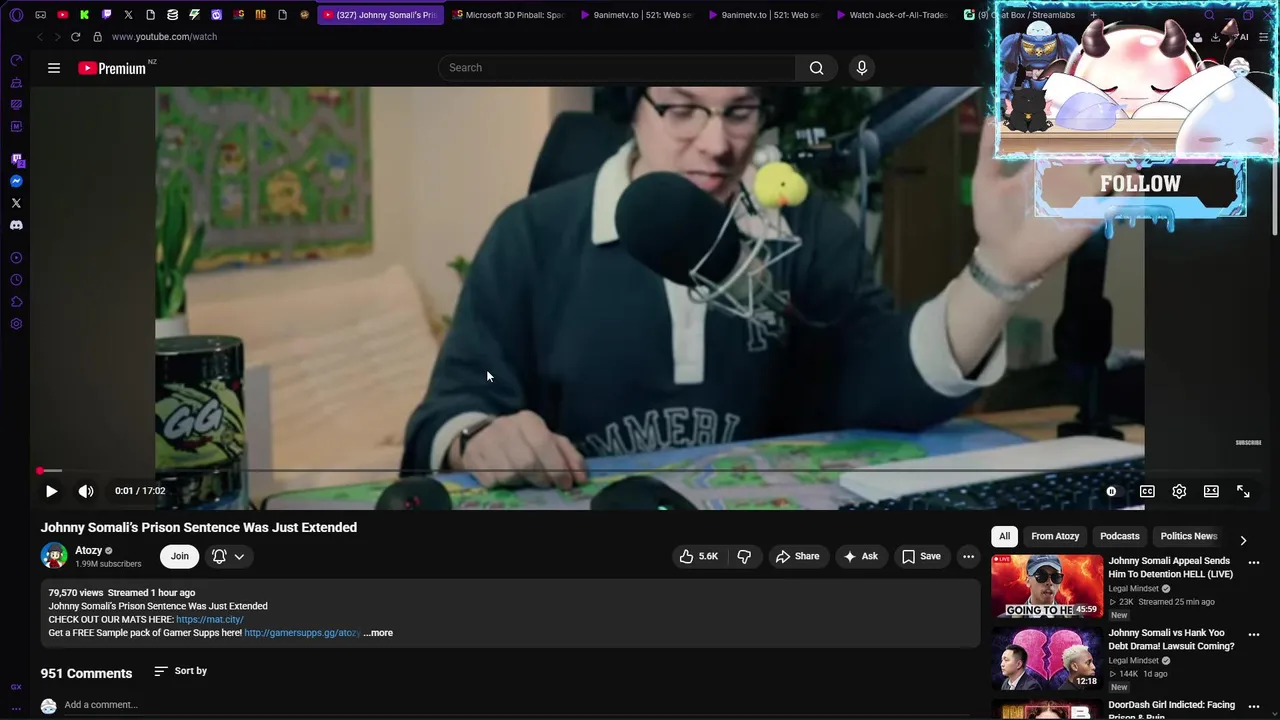Viewport: 1280px width, 720px height.
Task: Open browser settings gear in the sidebar
Action: [x=16, y=324]
